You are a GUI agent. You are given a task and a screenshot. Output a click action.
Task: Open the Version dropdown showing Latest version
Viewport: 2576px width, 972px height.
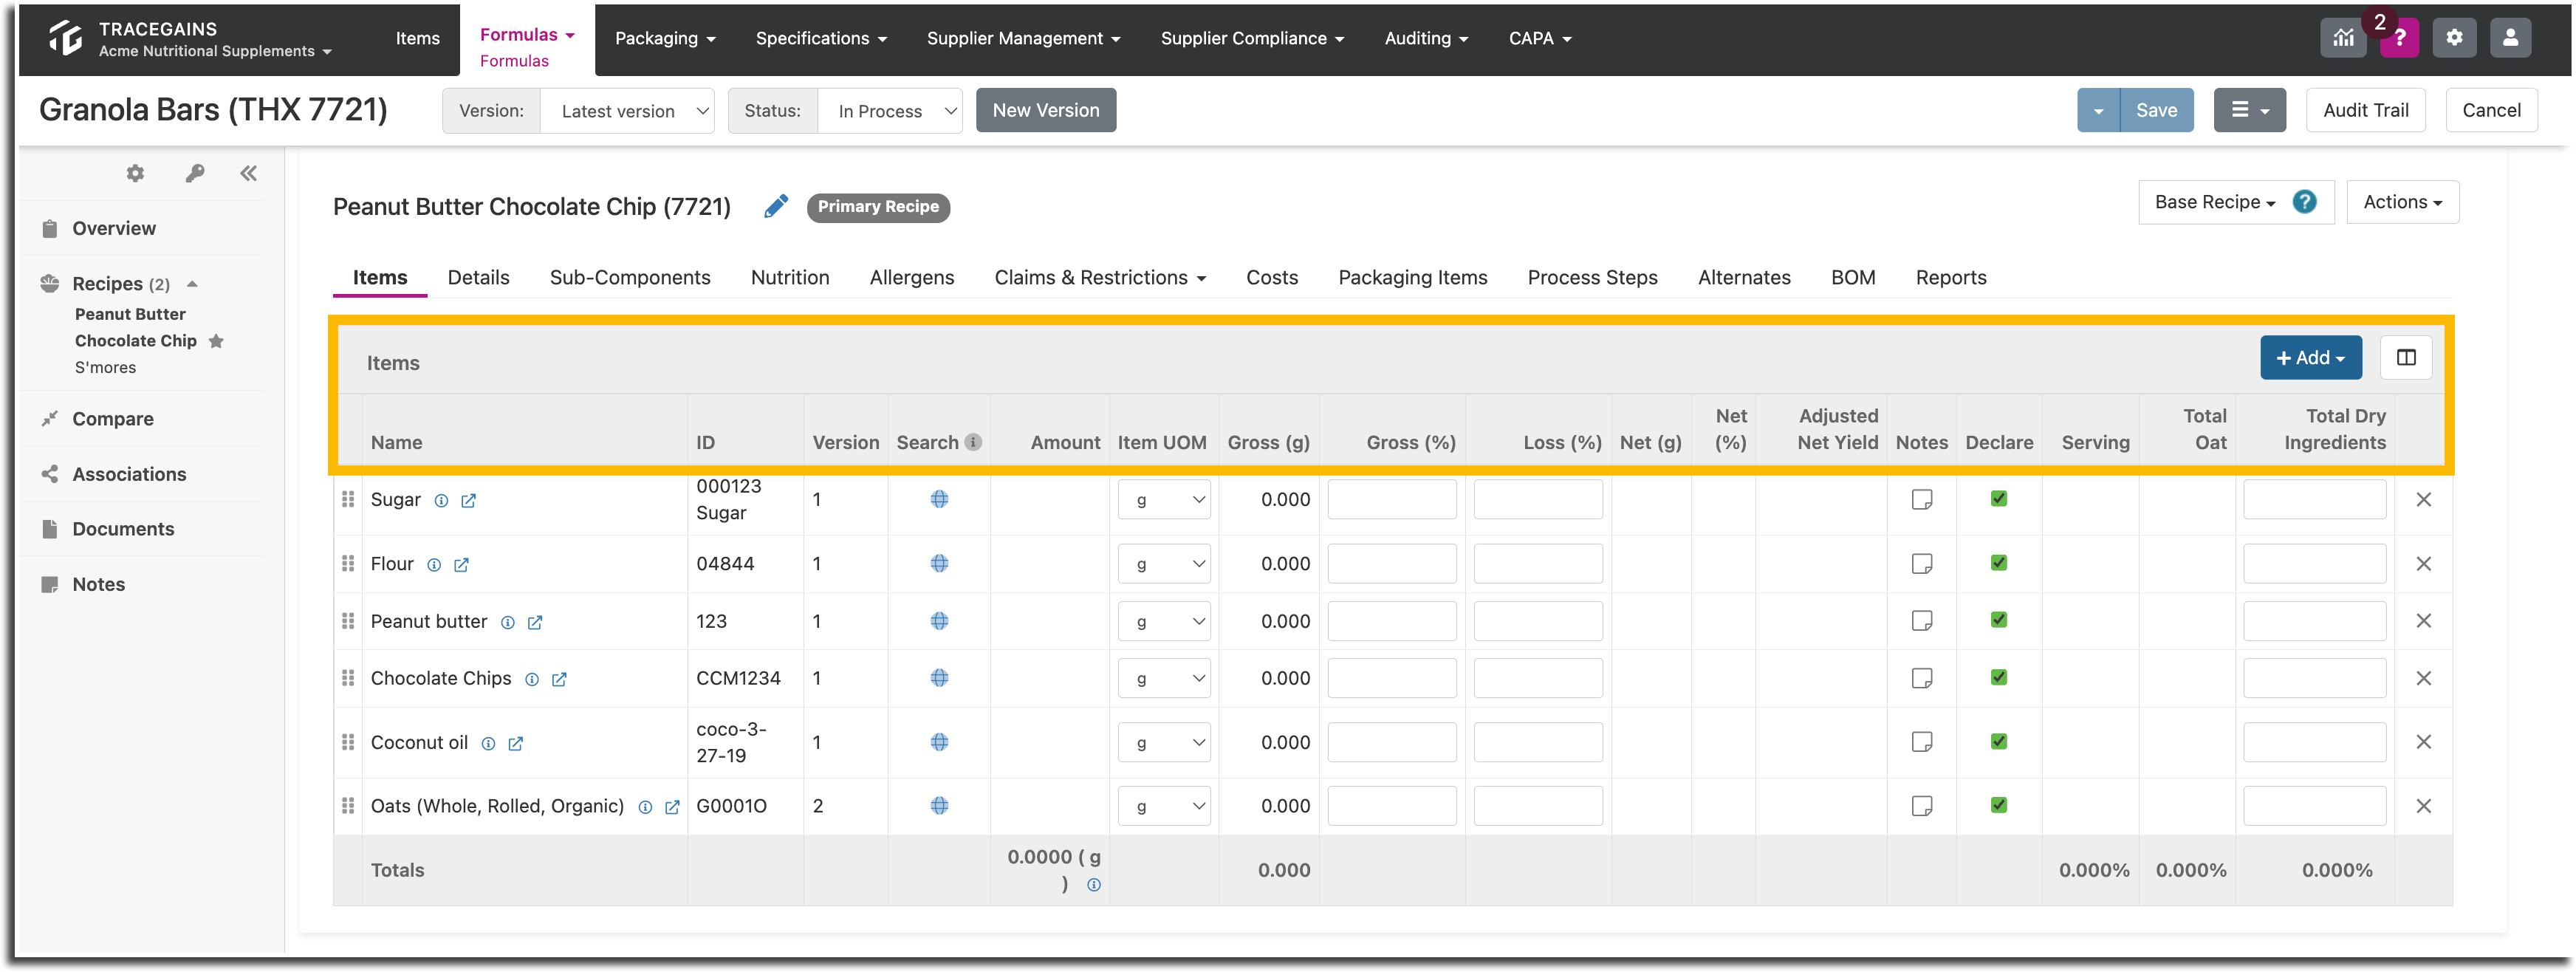pos(627,111)
